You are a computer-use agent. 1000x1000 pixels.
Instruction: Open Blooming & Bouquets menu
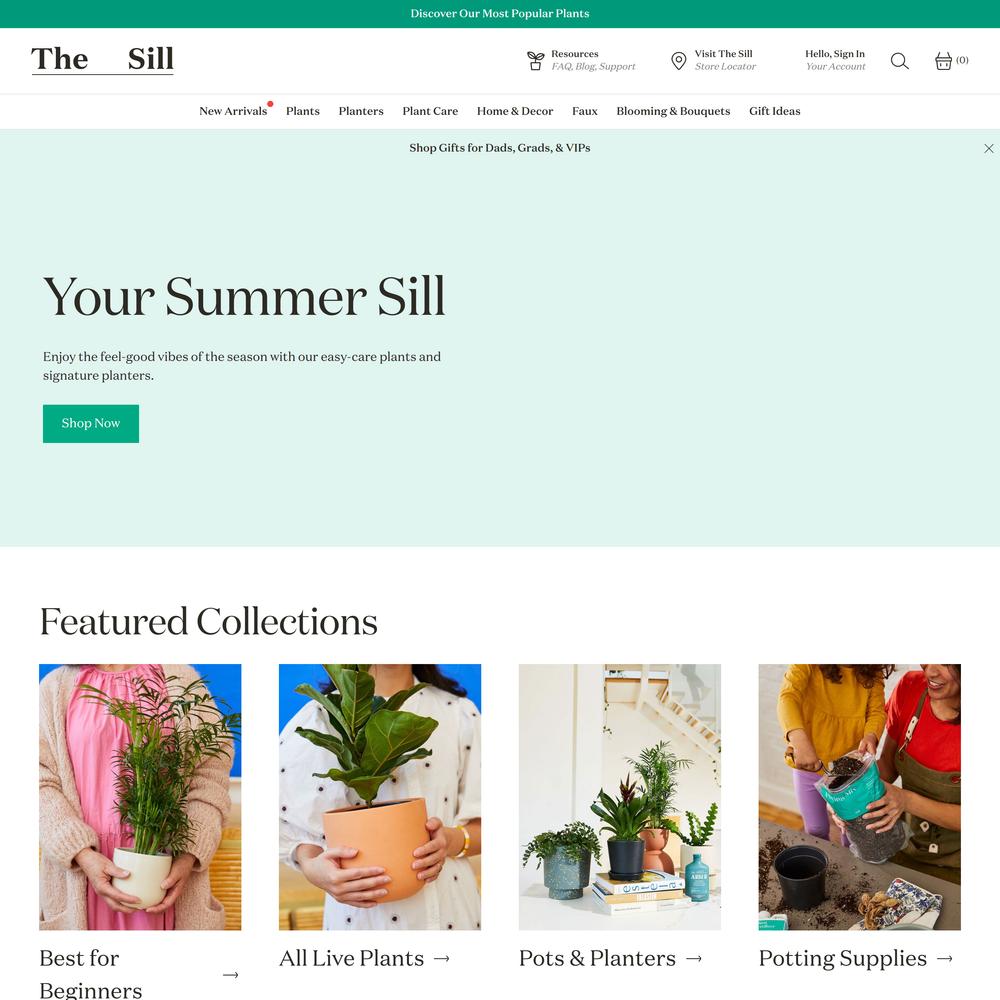click(x=673, y=111)
